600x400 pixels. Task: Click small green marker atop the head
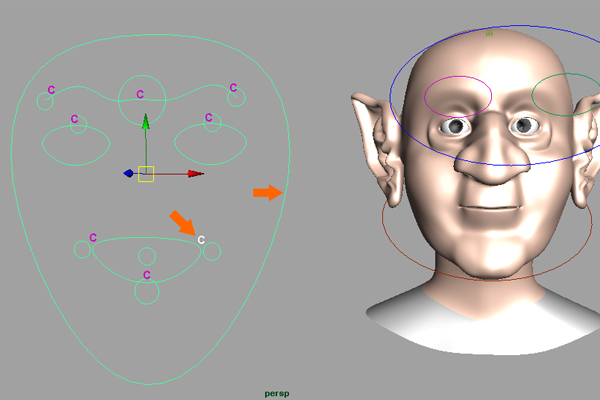[x=489, y=34]
